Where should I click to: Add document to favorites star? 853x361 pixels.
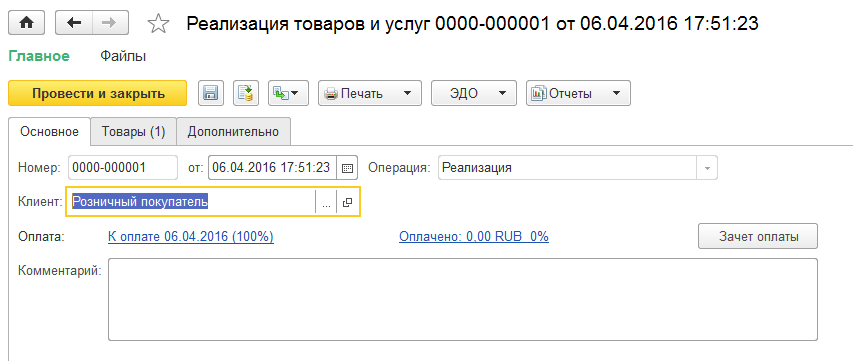158,23
